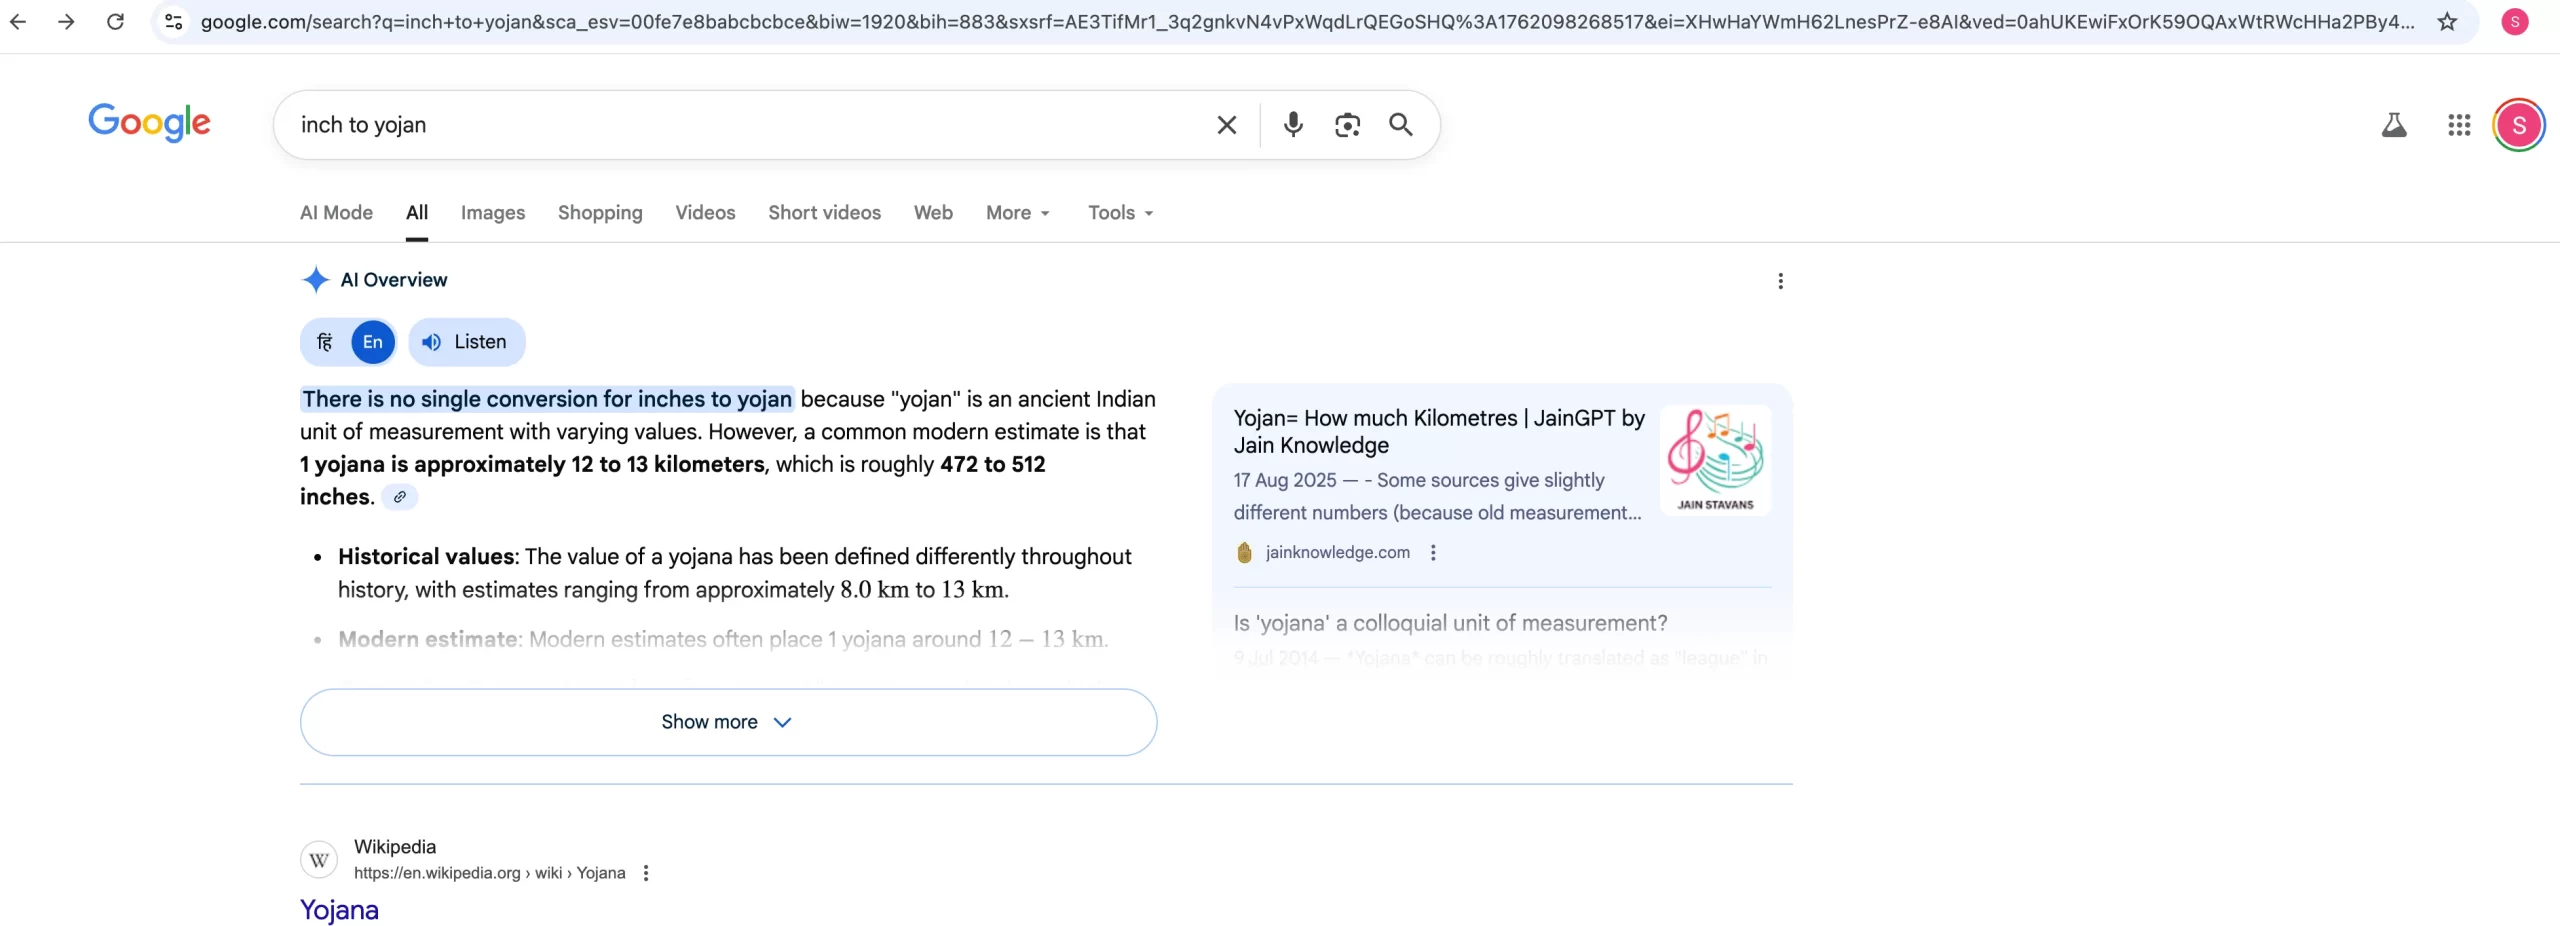Play AI Overview with Listen button
This screenshot has height=926, width=2560.
(466, 342)
